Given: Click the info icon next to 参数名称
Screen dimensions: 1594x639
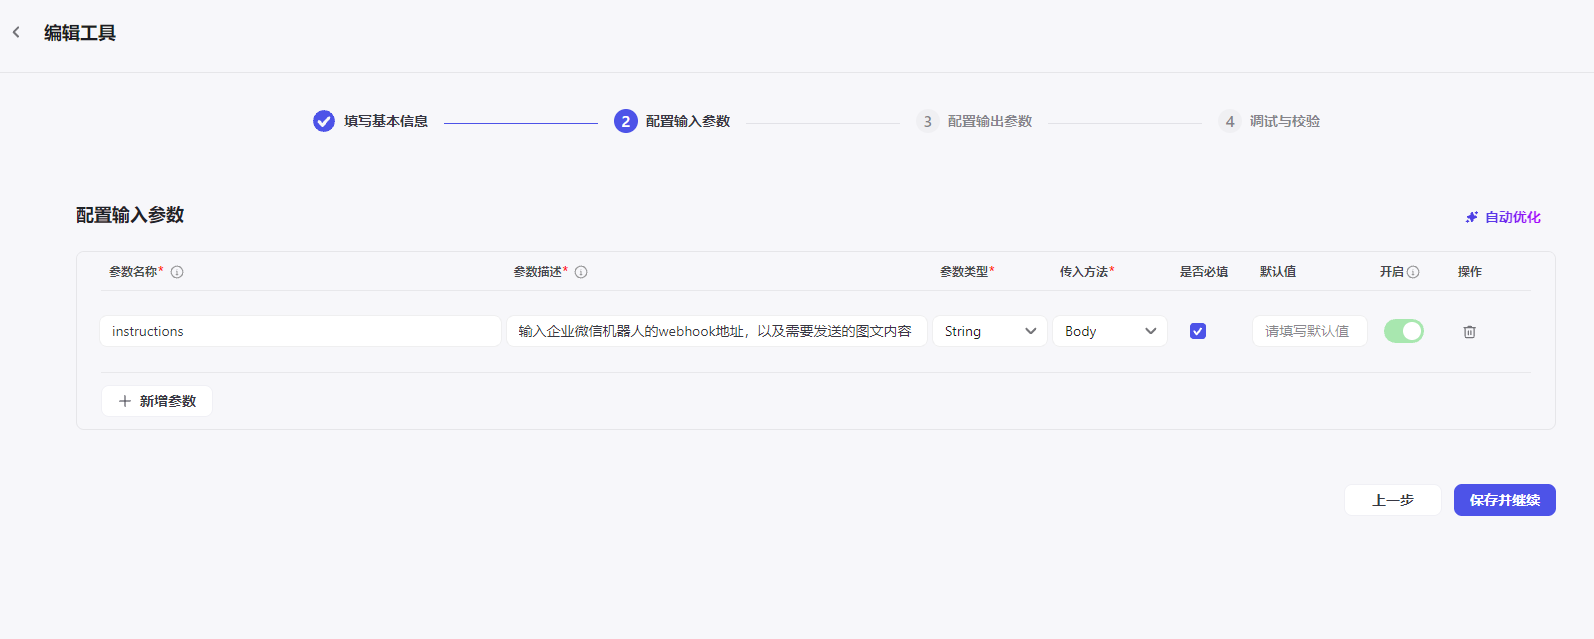Looking at the screenshot, I should 177,272.
